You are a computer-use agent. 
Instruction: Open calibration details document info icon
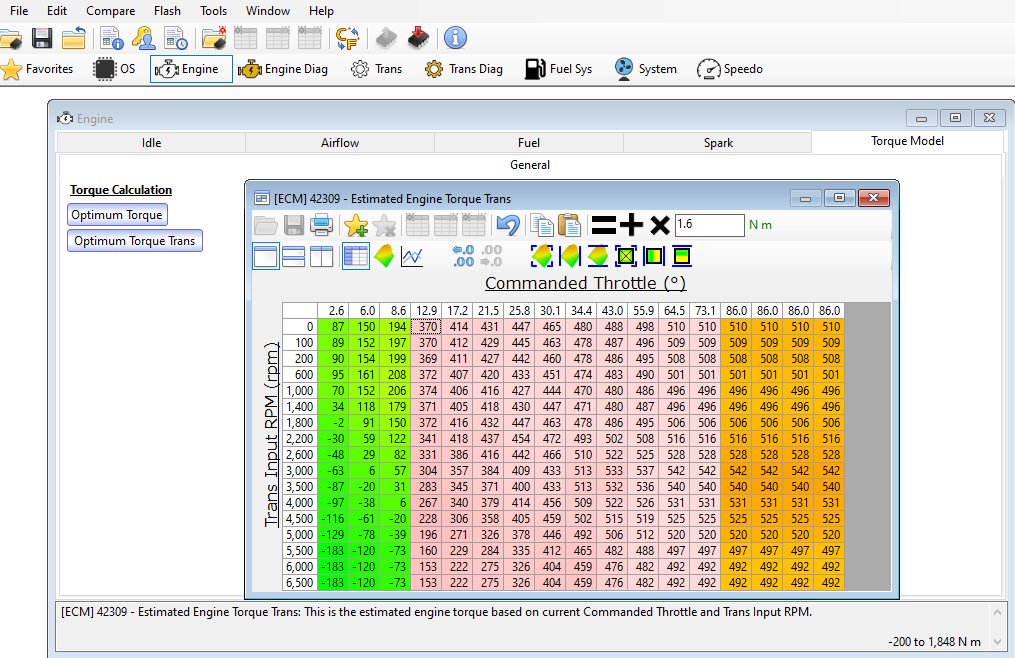pyautogui.click(x=112, y=38)
